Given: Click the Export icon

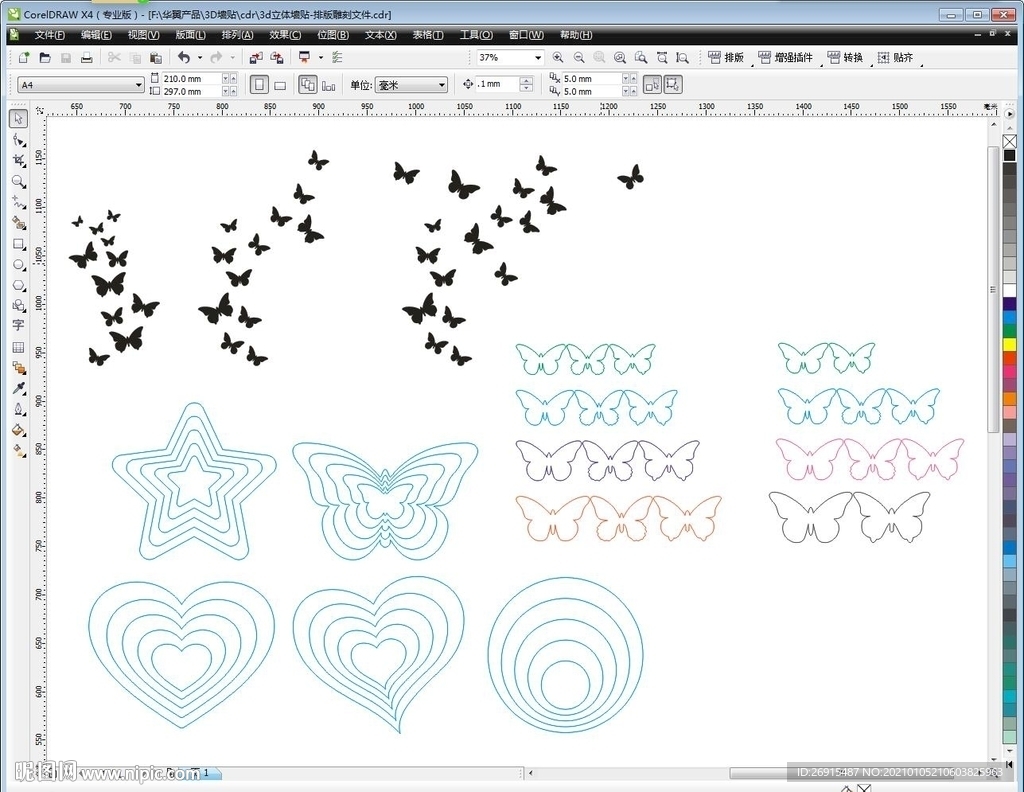Looking at the screenshot, I should coord(277,57).
